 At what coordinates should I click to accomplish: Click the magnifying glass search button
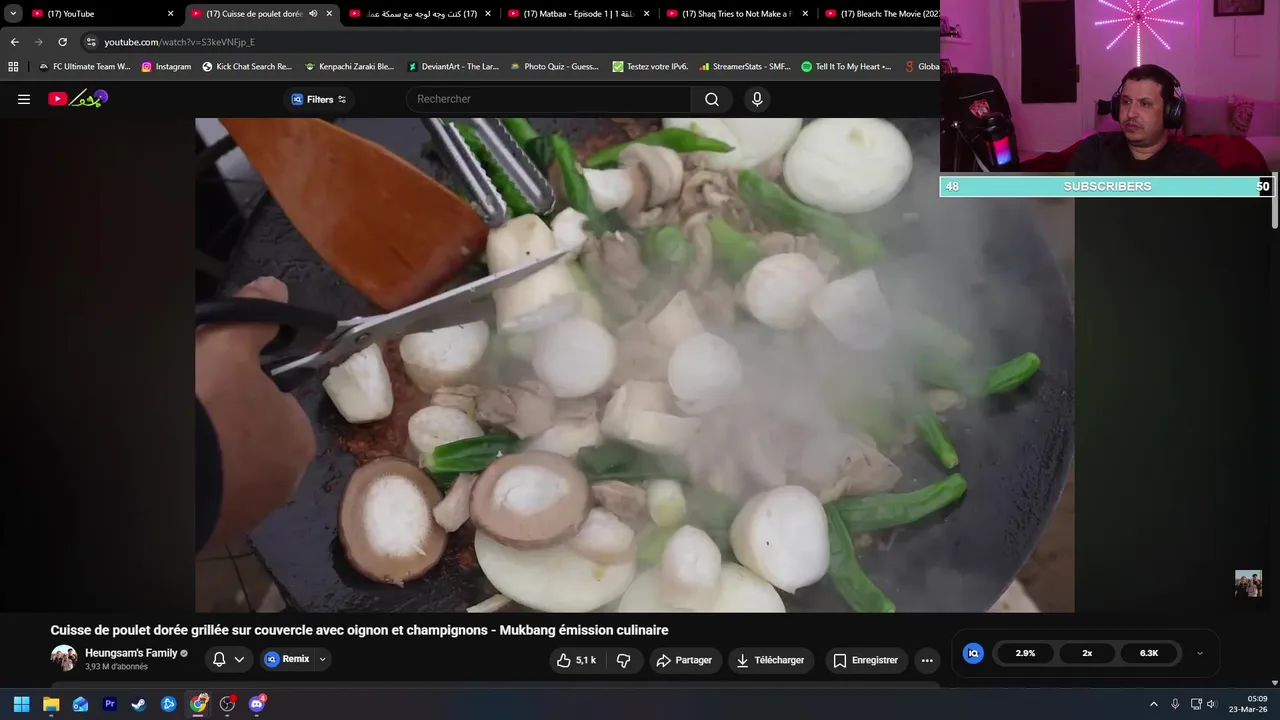click(712, 99)
